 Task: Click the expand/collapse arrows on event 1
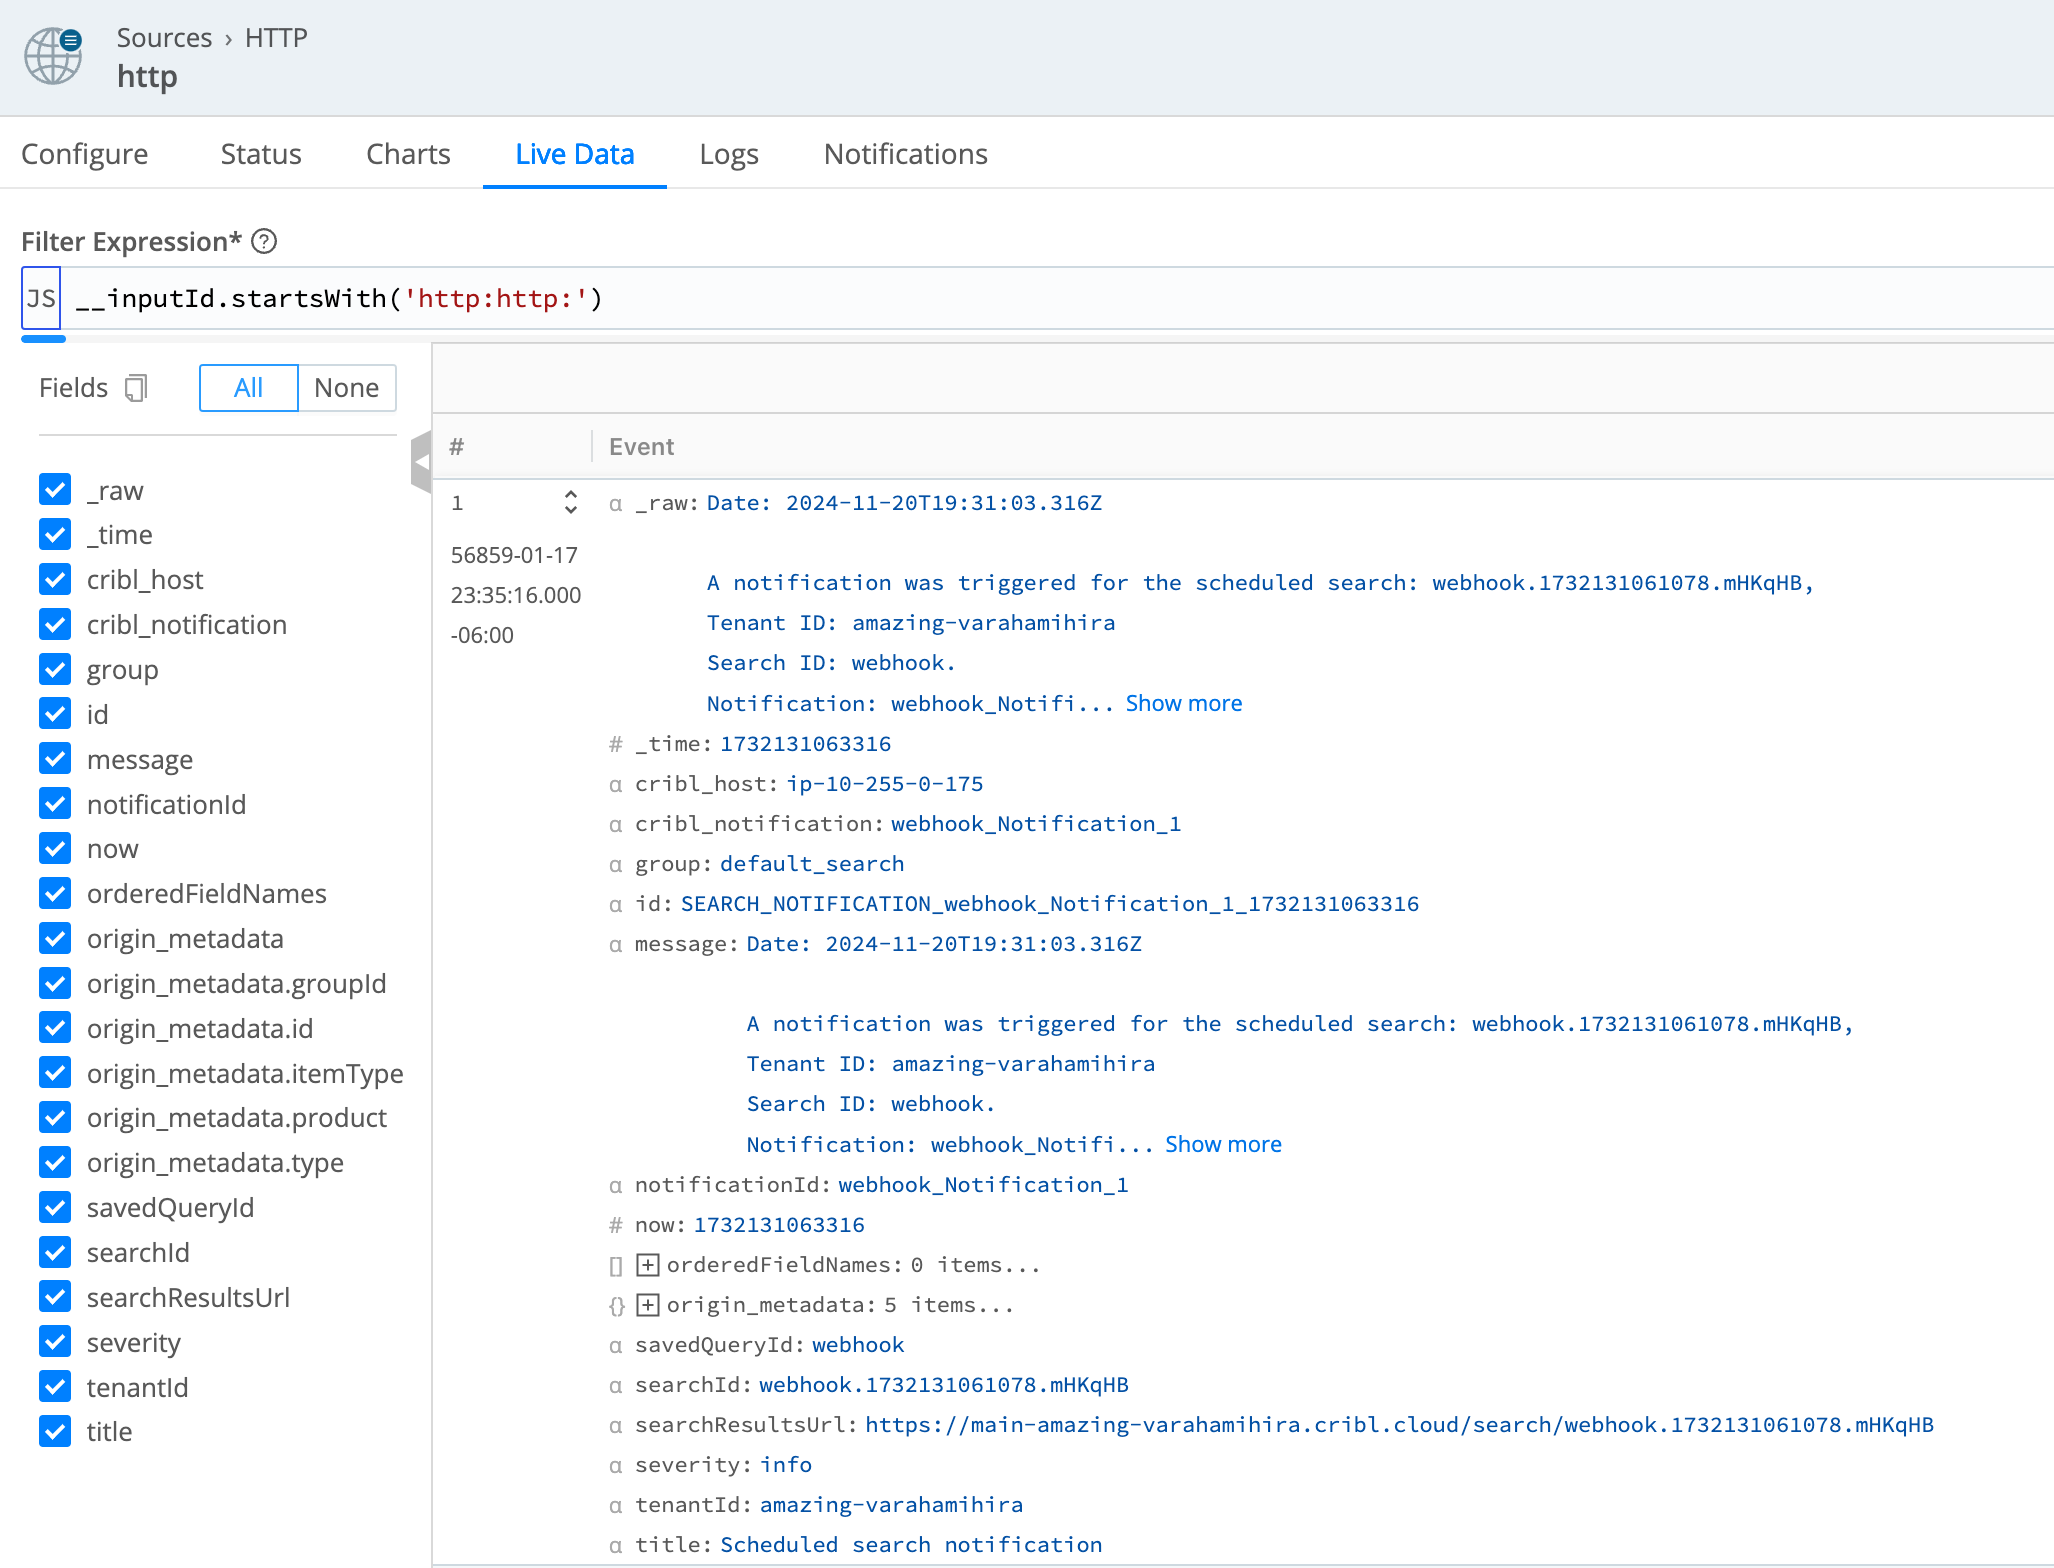570,502
